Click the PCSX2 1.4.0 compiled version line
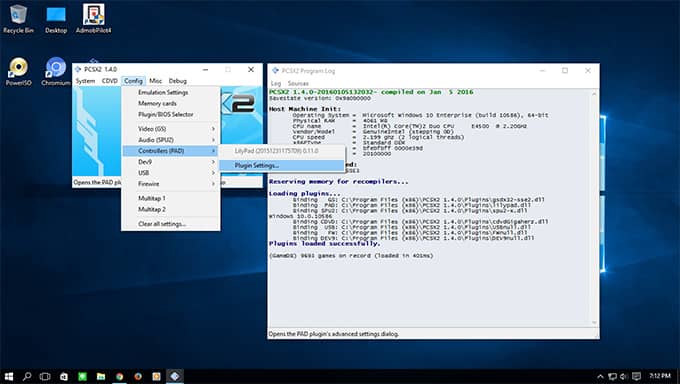 click(x=371, y=92)
